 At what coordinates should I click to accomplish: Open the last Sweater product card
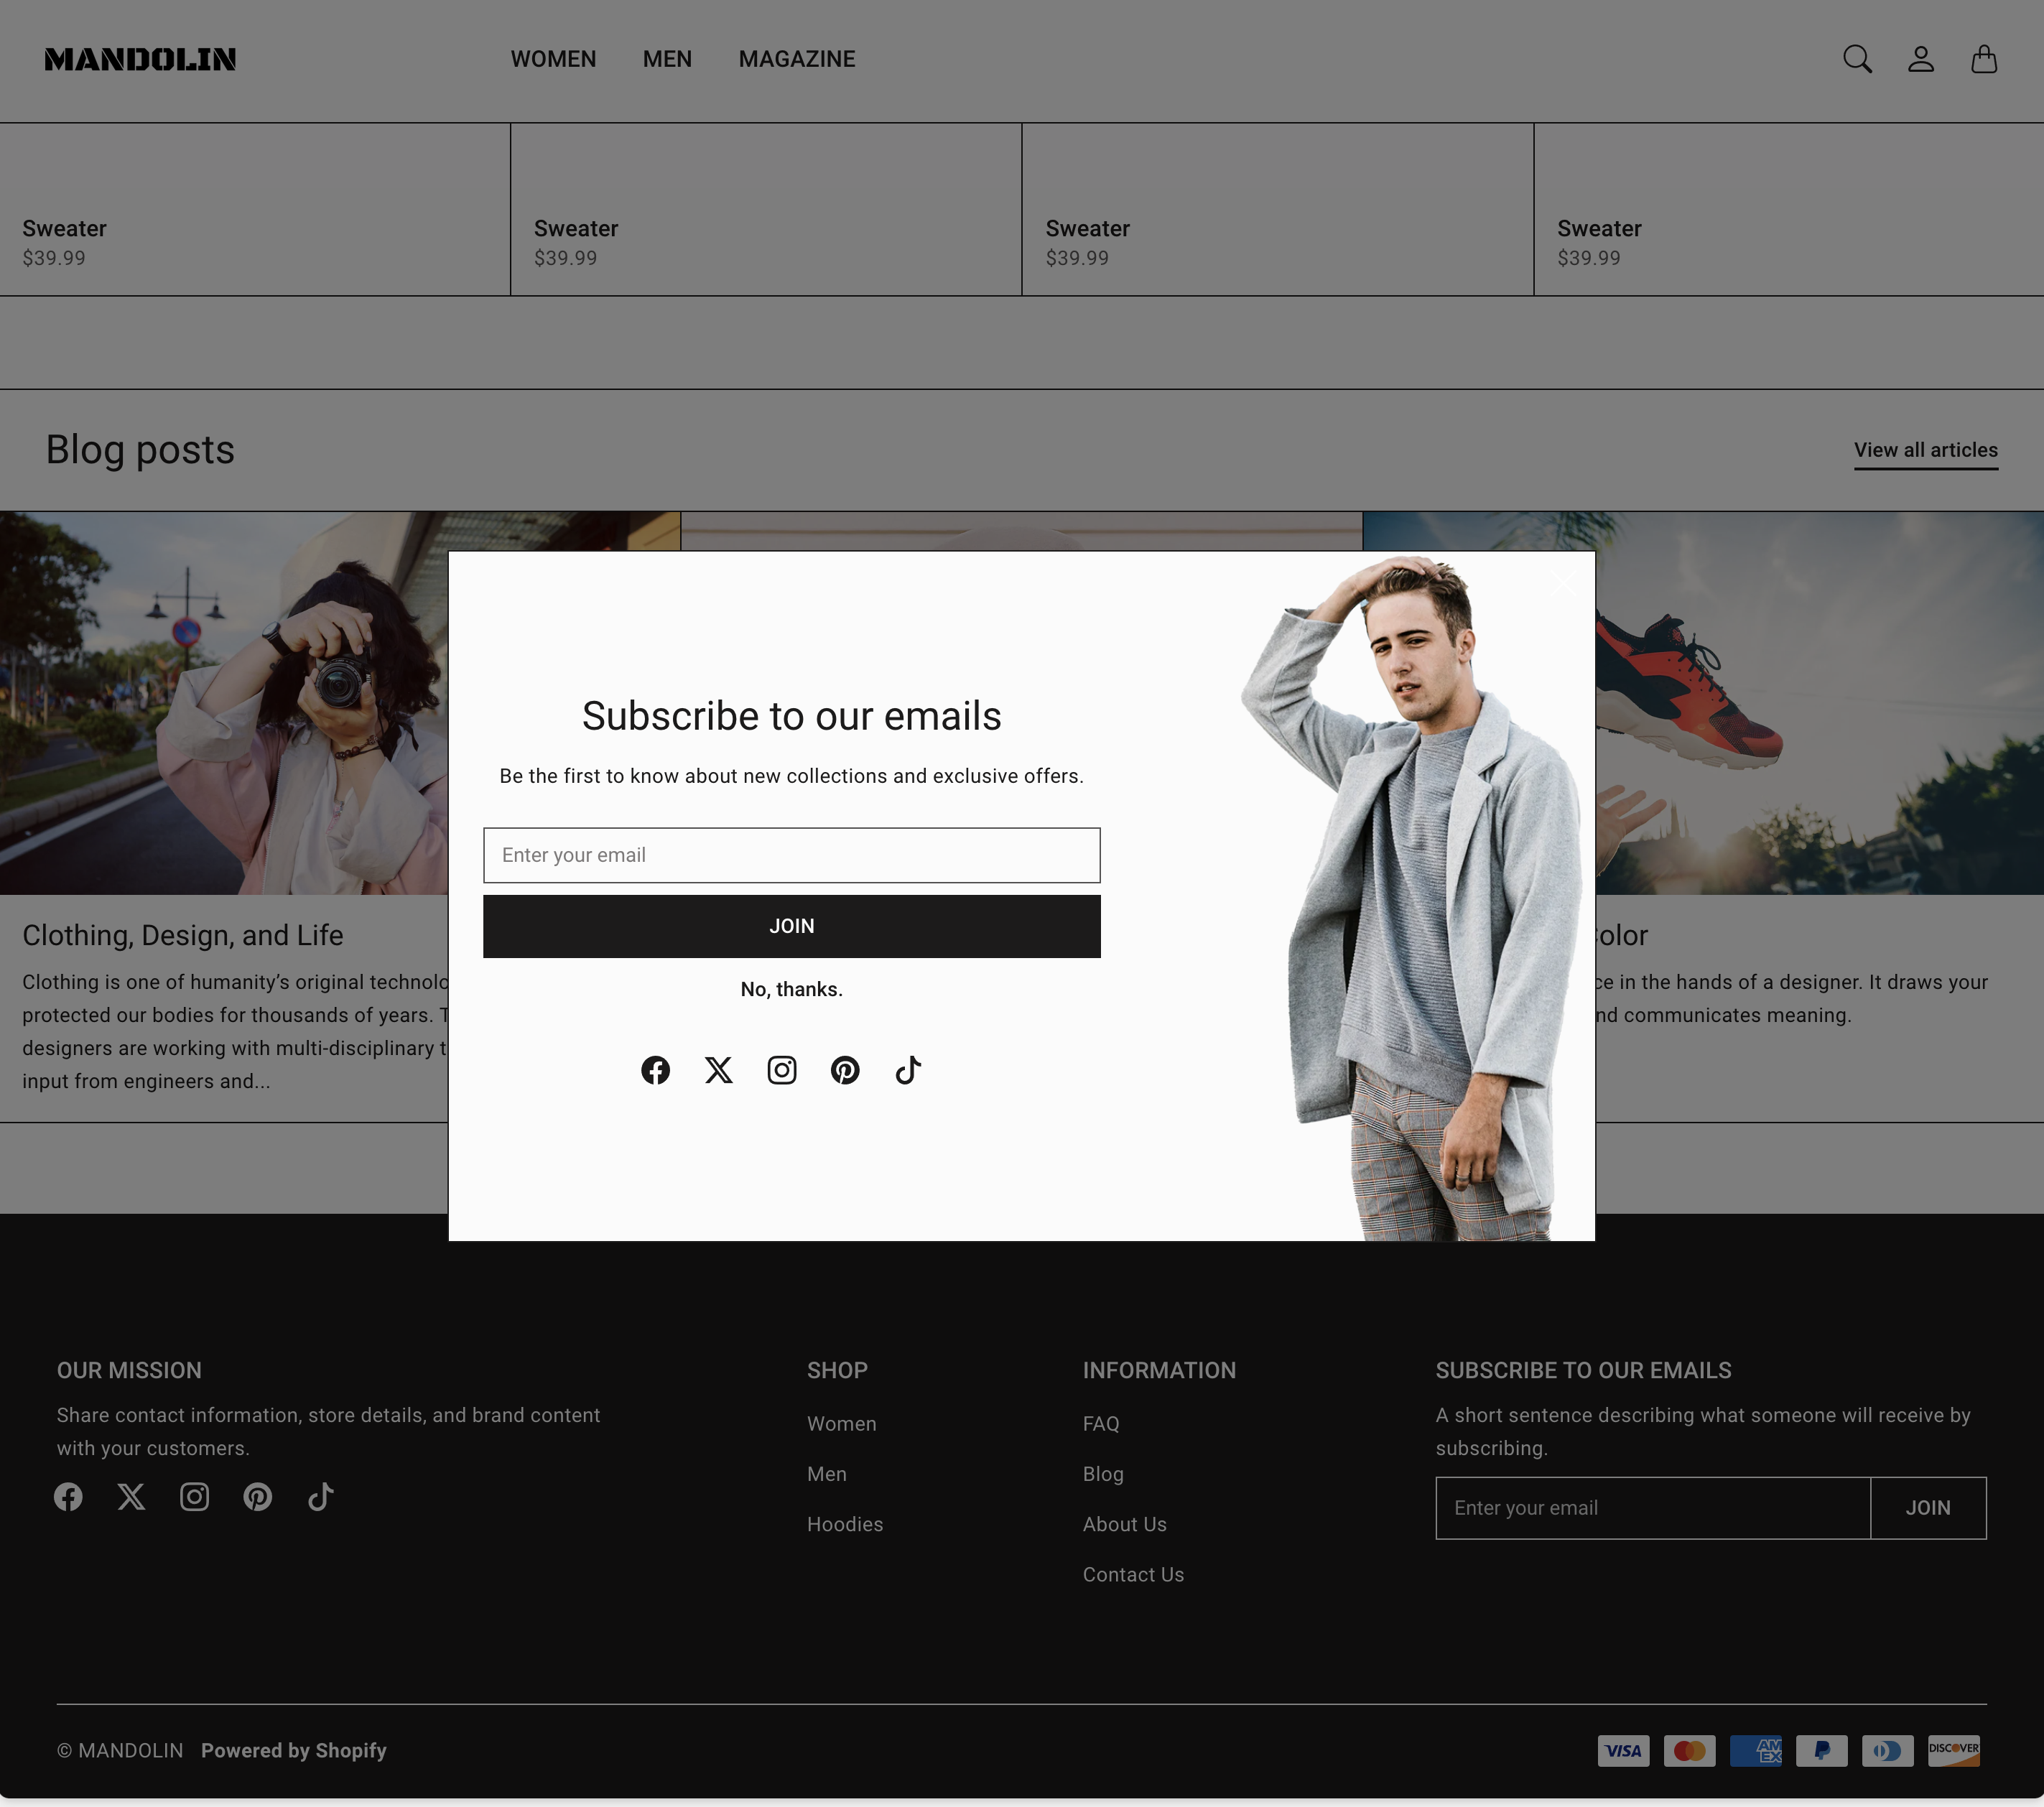1789,209
